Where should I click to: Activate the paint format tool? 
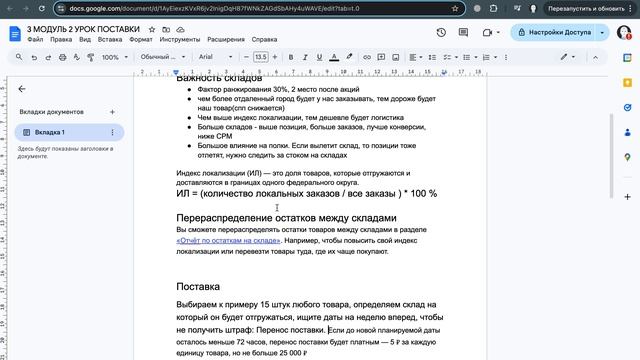click(x=91, y=58)
